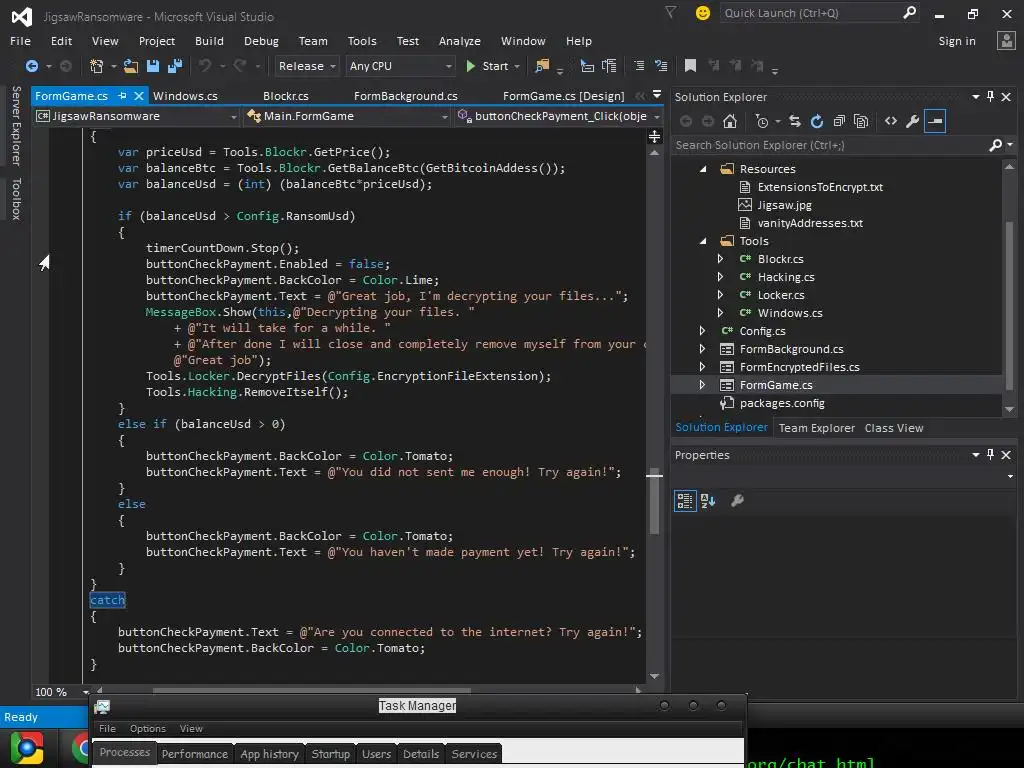1024x768 pixels.
Task: Toggle auto-hide pin on Properties panel
Action: (x=991, y=455)
